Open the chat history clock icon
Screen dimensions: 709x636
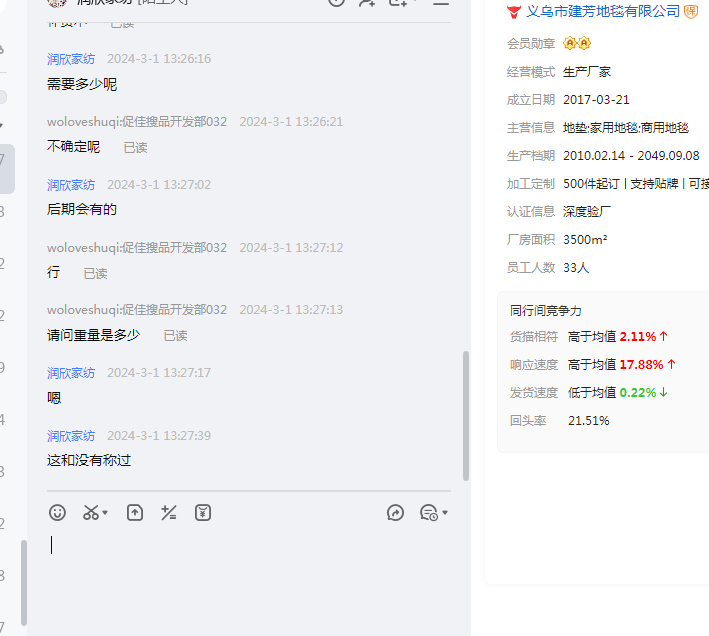click(428, 513)
